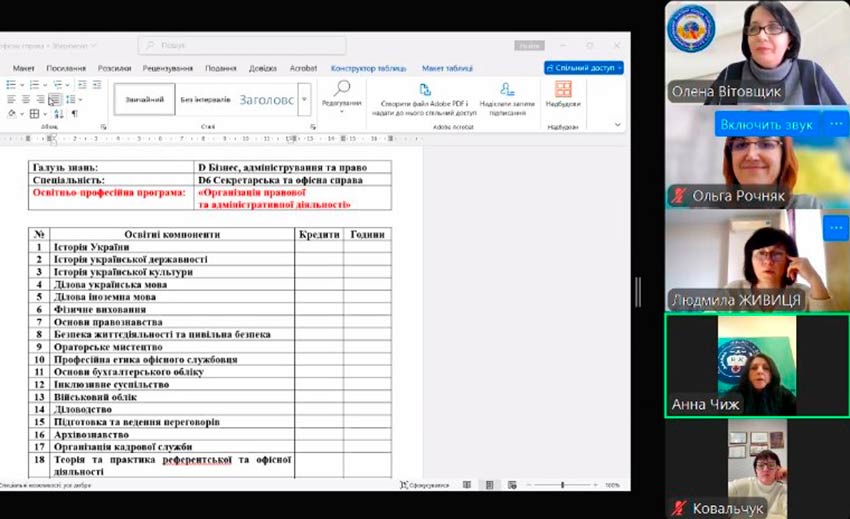Click the Create Adobe PDF and share icon

click(425, 89)
